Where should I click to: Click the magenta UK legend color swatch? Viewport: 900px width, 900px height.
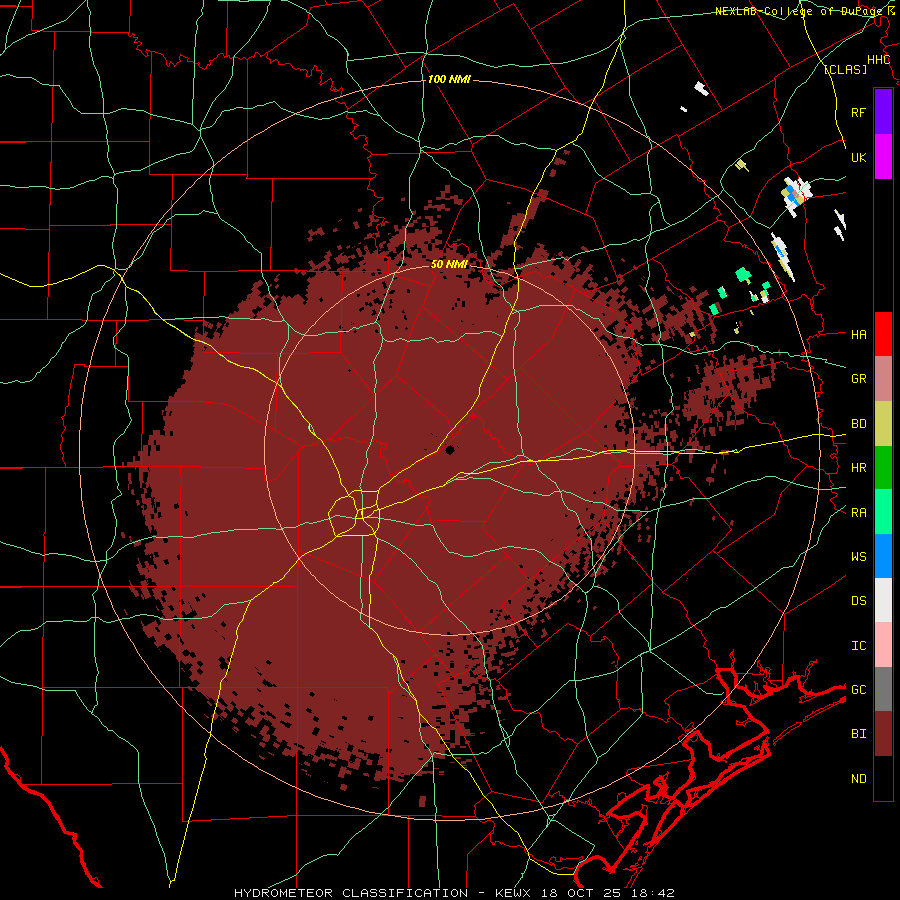pyautogui.click(x=883, y=157)
